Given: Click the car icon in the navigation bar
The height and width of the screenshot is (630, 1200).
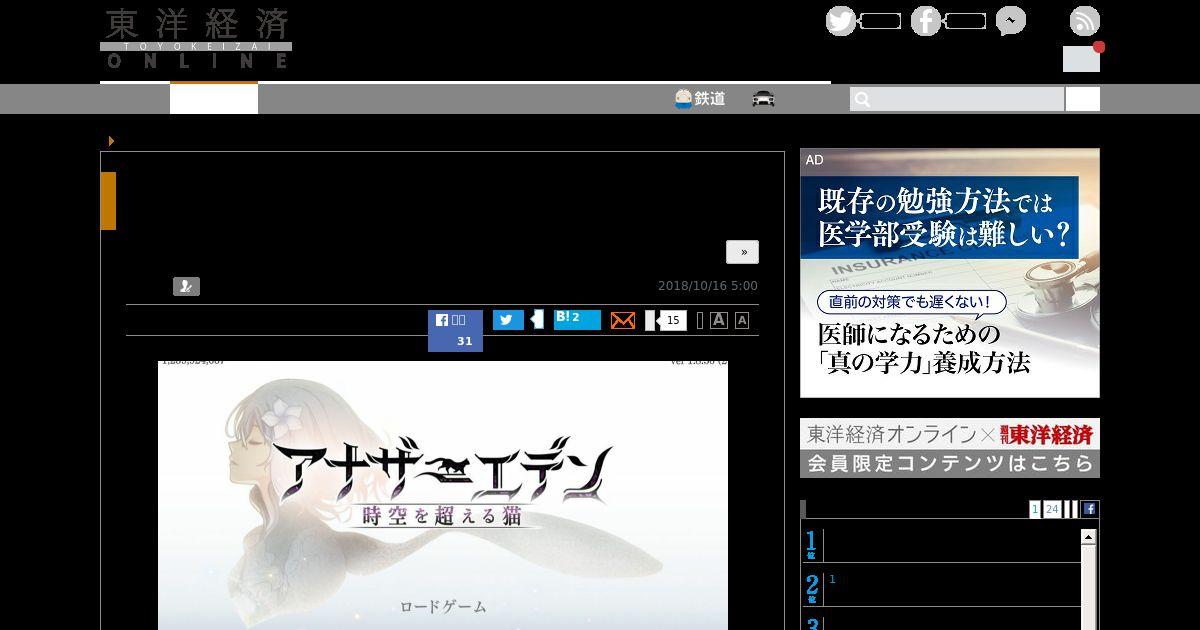Looking at the screenshot, I should [764, 99].
